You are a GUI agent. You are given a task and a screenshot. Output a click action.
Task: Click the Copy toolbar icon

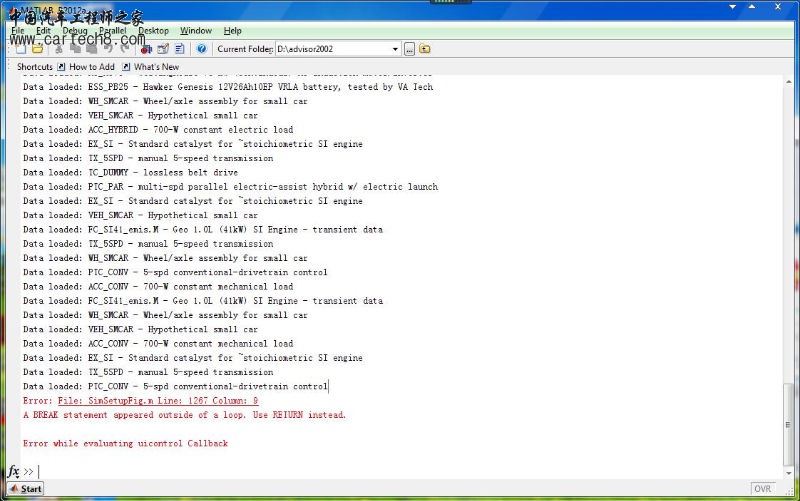[x=76, y=49]
